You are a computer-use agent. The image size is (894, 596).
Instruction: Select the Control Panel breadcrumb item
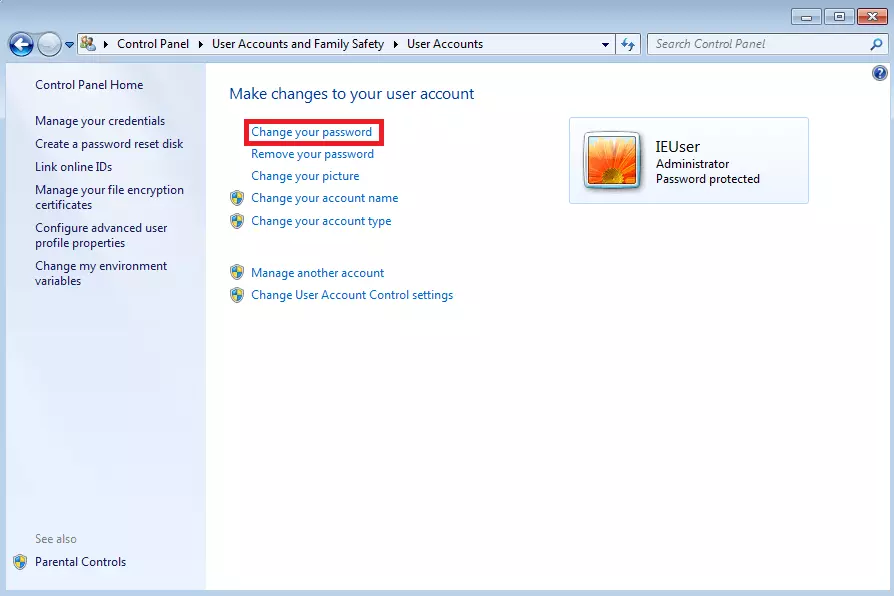[x=152, y=44]
